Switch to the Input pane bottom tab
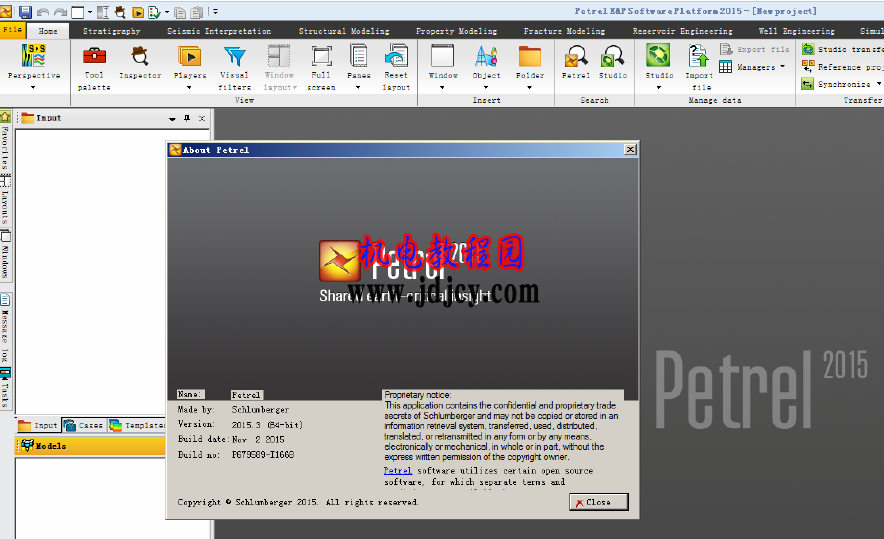Viewport: 884px width, 539px height. [38, 426]
